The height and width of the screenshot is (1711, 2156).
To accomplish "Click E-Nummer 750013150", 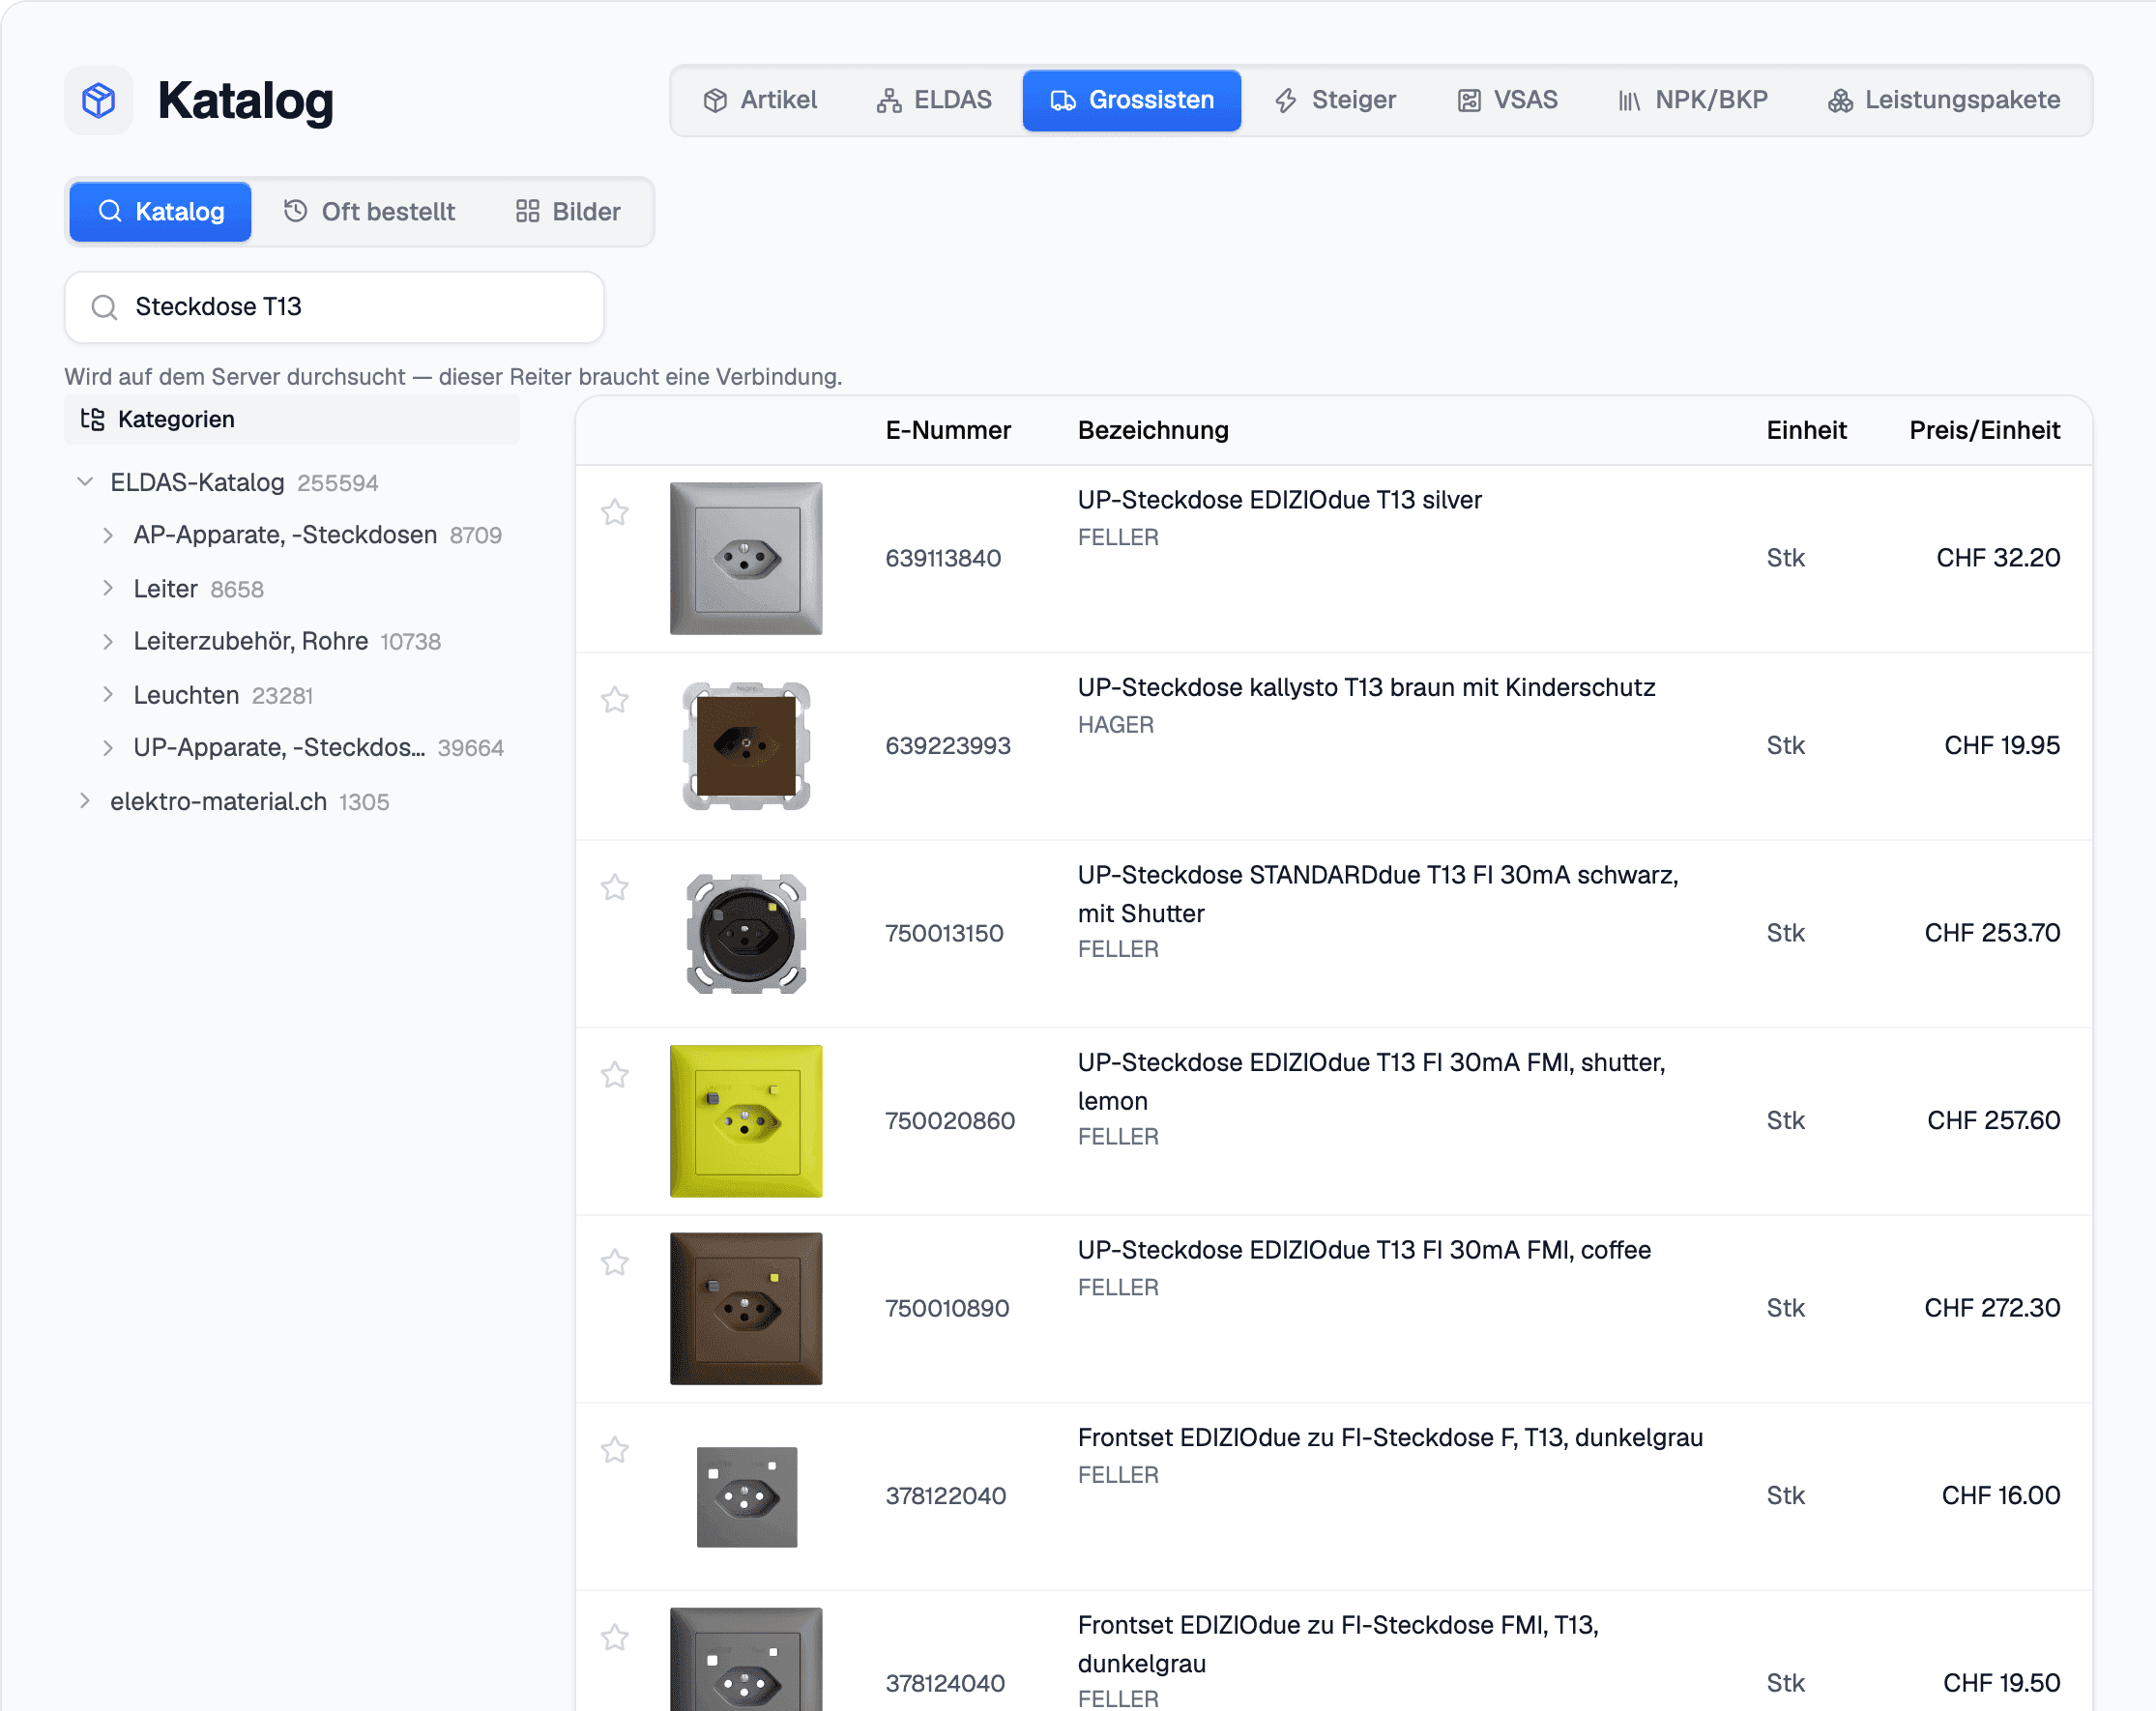I will 944,933.
